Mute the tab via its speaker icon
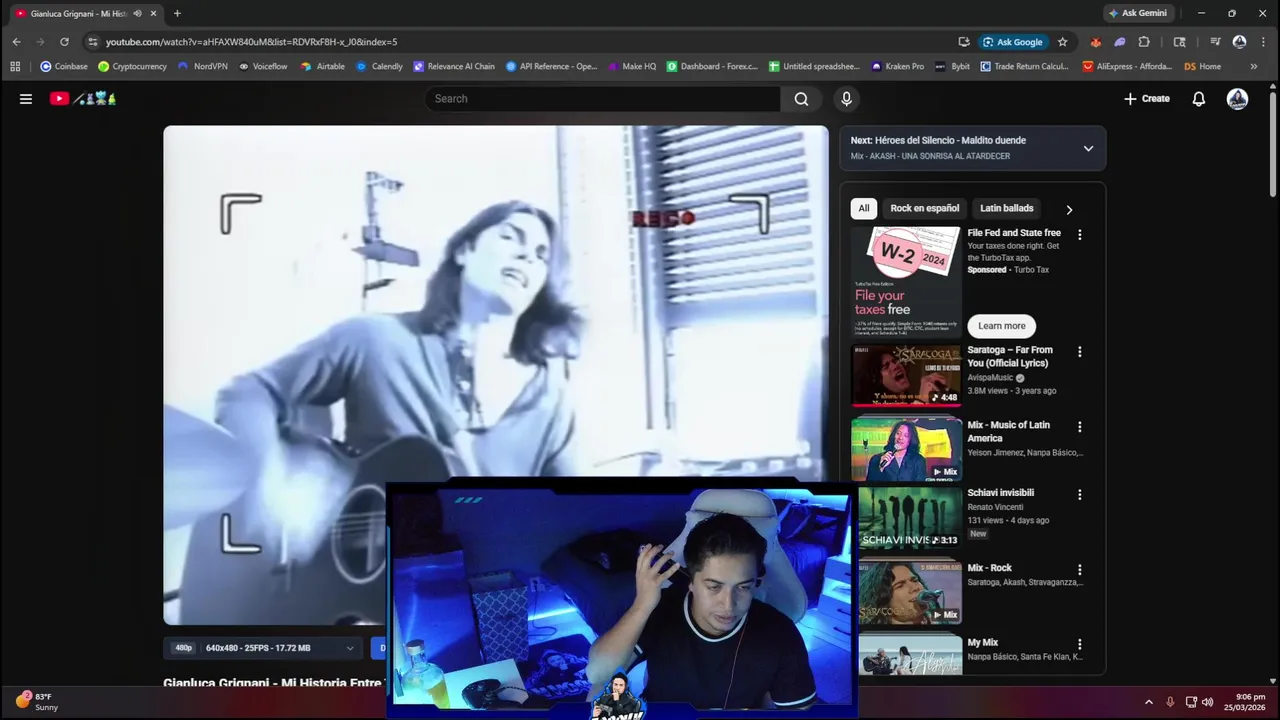The image size is (1280, 720). [137, 13]
